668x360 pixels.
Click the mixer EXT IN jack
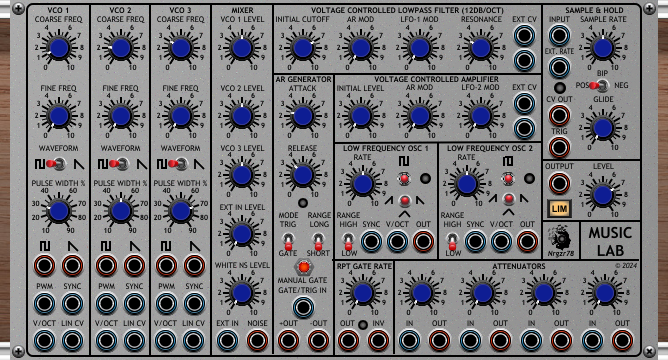[x=227, y=341]
